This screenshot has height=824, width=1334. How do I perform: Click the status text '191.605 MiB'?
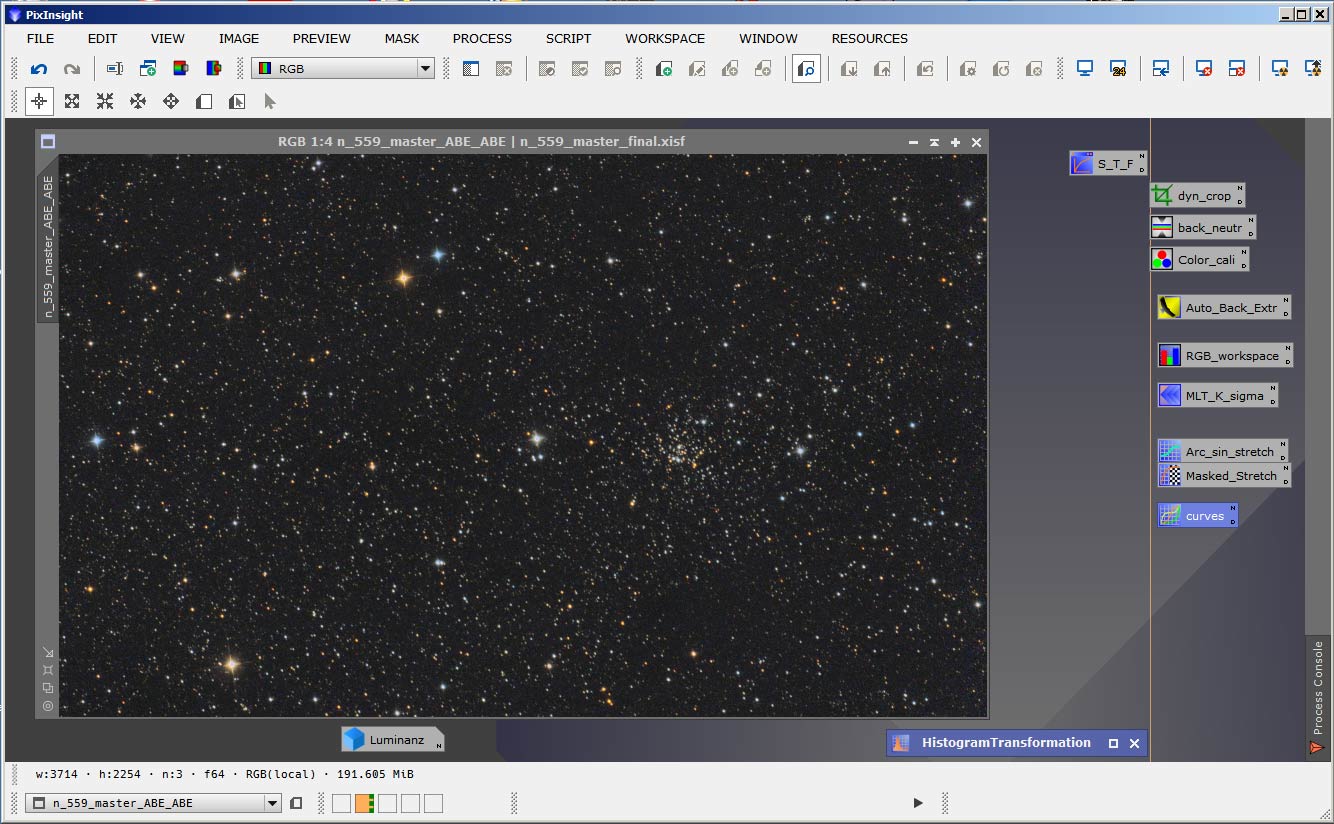[373, 774]
